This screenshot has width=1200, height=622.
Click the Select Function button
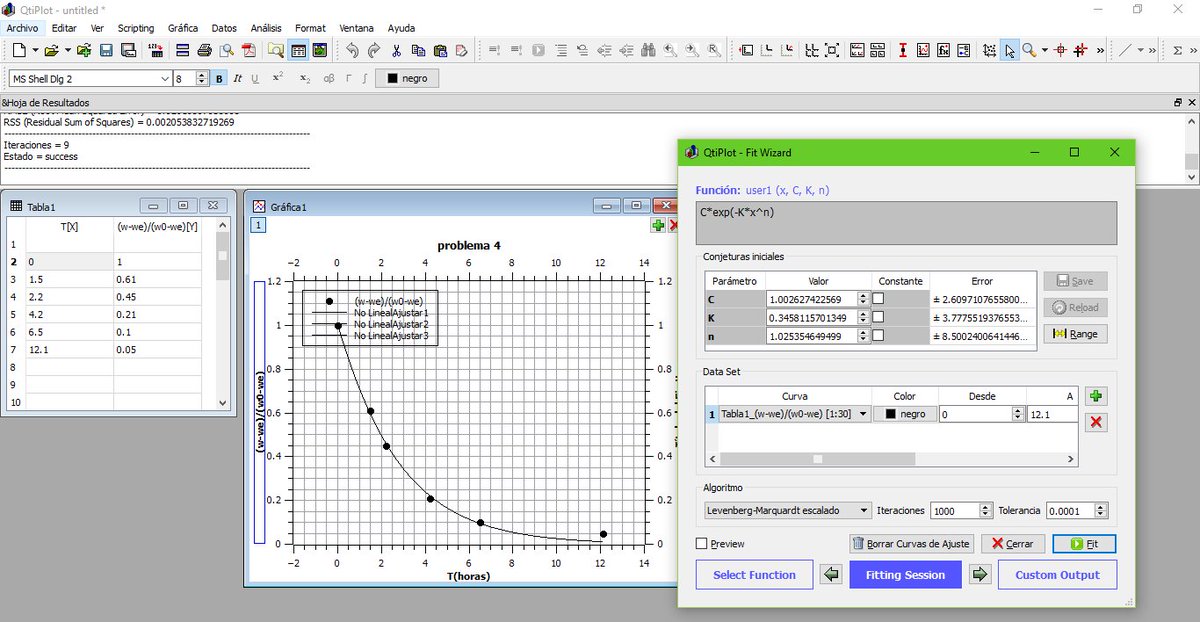[754, 575]
